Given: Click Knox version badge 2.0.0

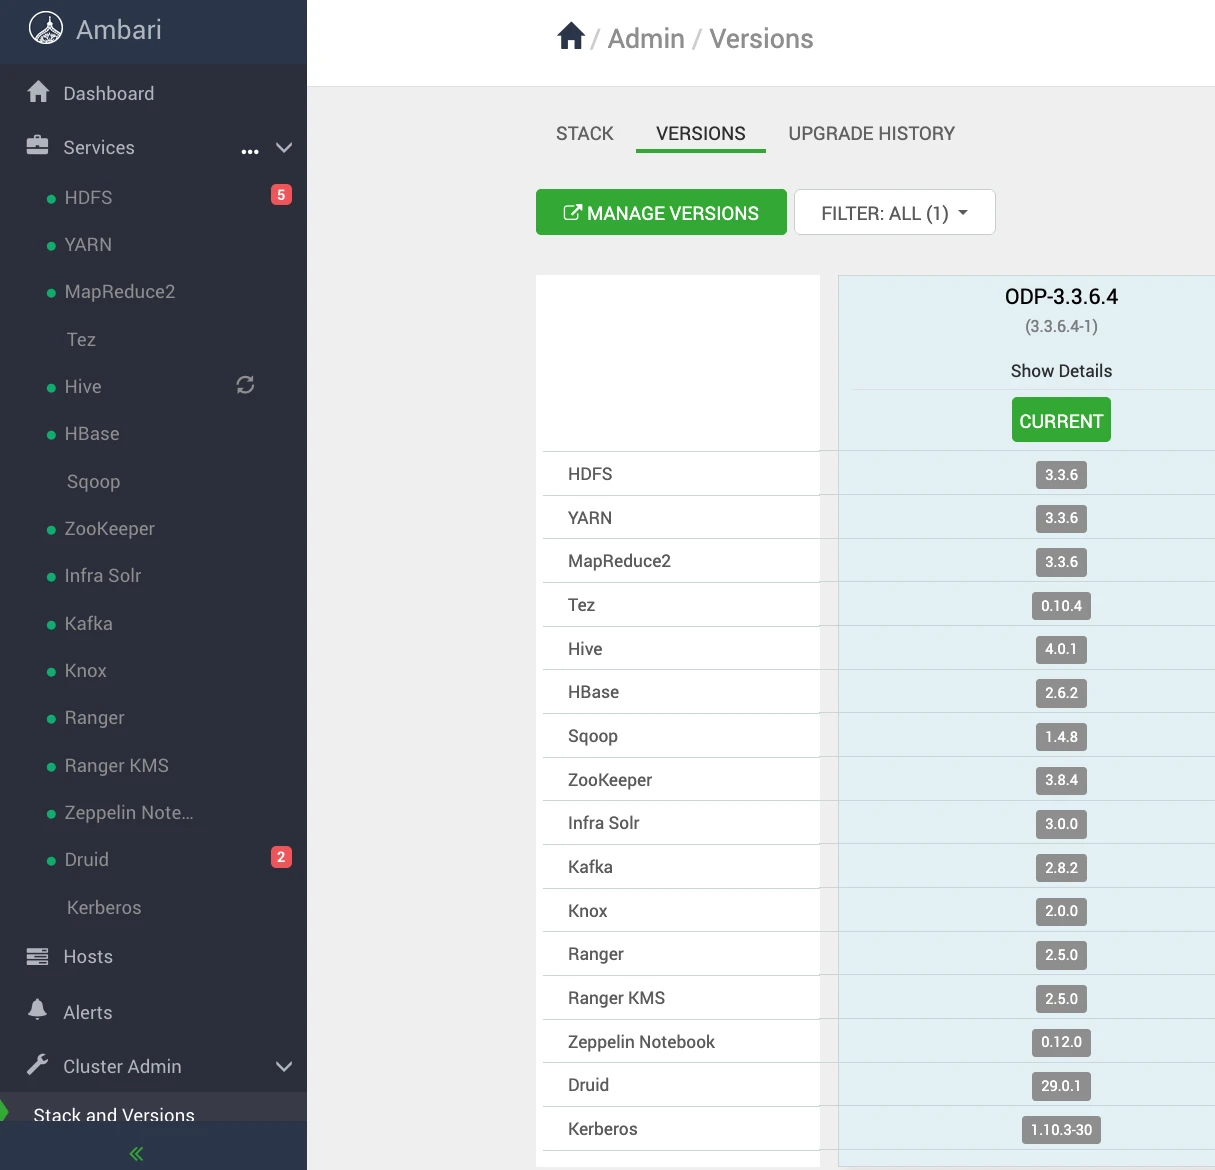Looking at the screenshot, I should (1061, 911).
